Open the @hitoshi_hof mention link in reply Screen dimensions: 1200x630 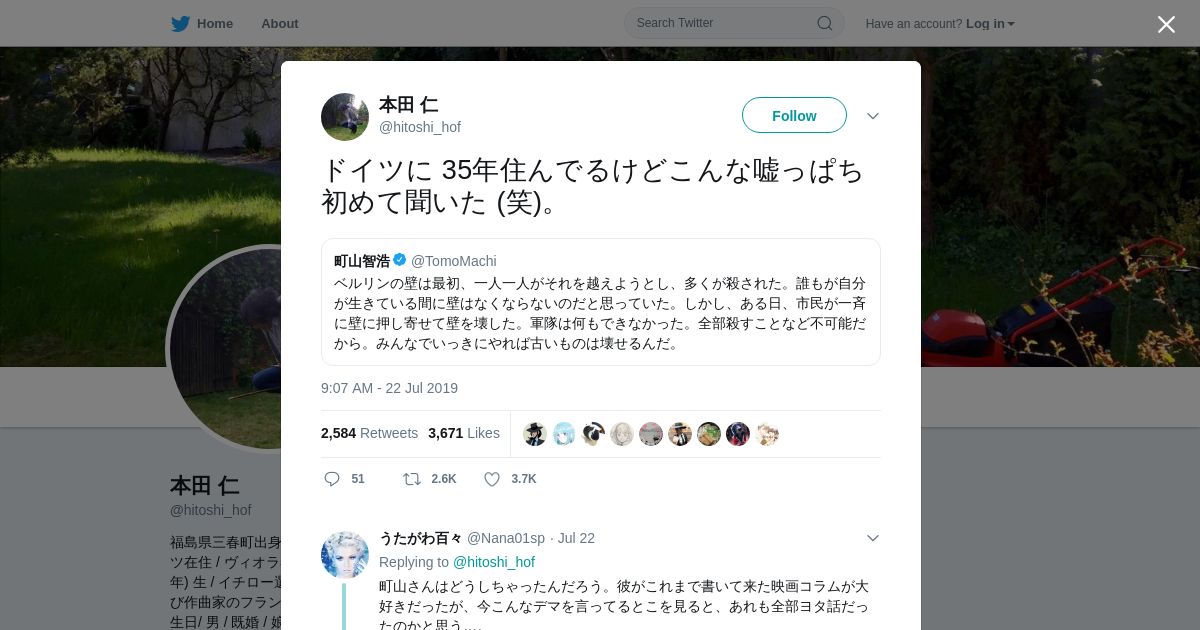pos(494,562)
